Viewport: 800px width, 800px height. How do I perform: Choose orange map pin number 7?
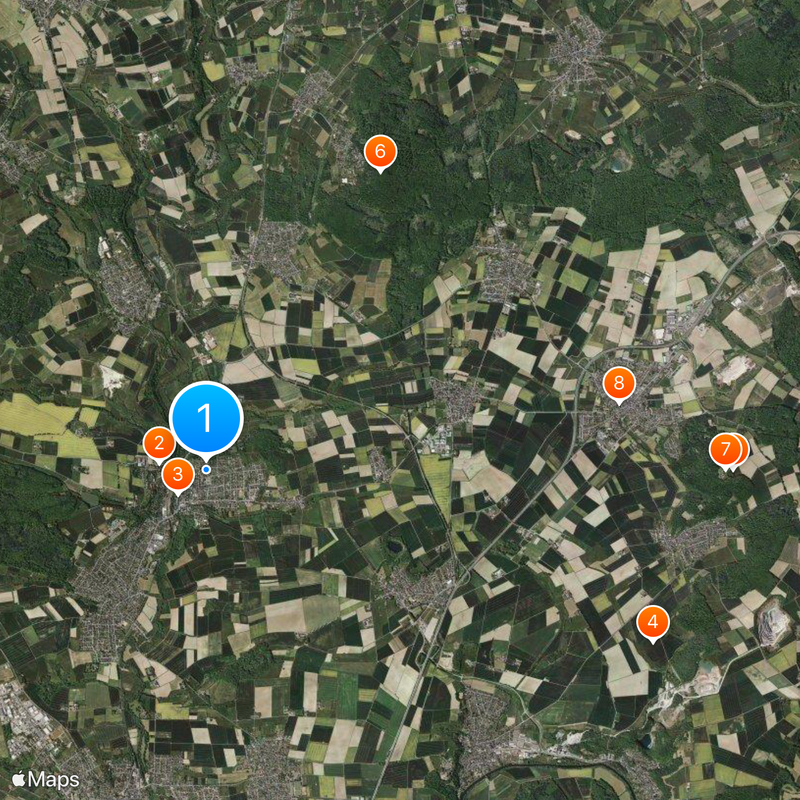(725, 449)
